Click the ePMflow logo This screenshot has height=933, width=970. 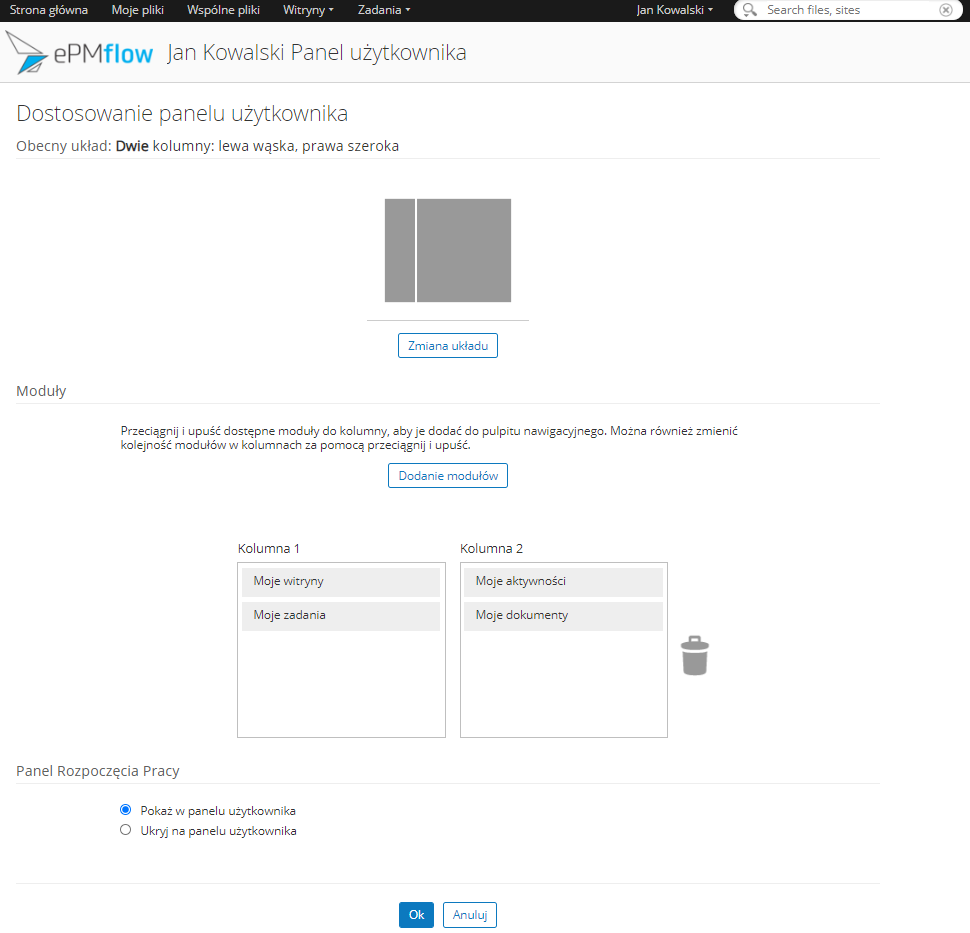(x=79, y=53)
